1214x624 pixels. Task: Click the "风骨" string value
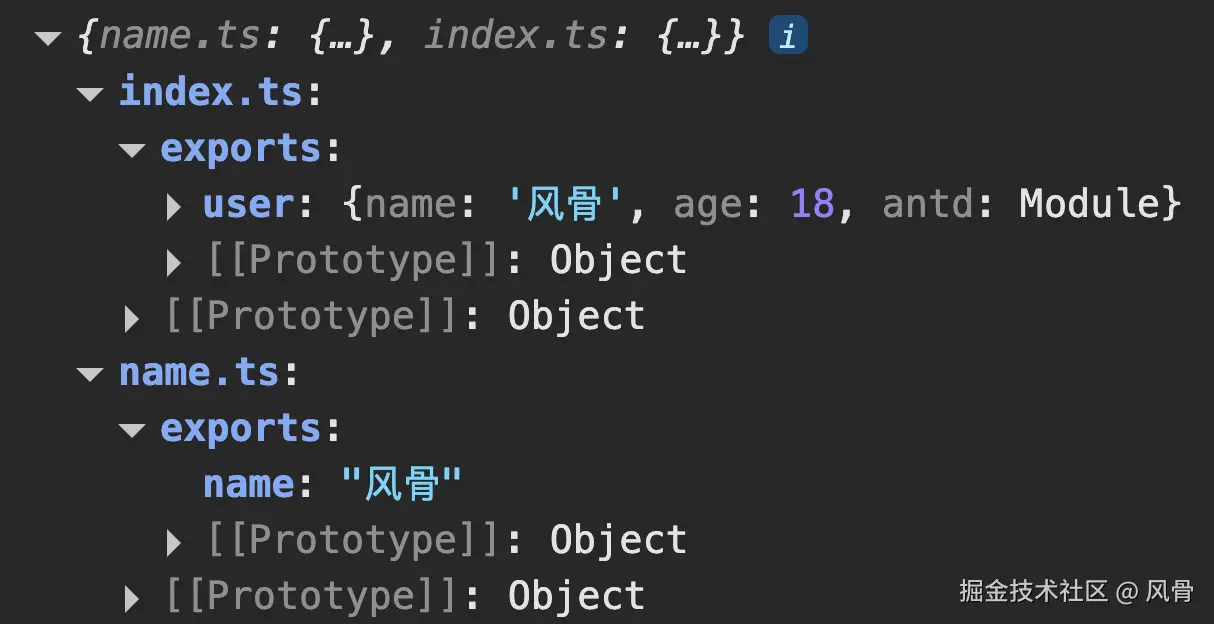coord(400,485)
